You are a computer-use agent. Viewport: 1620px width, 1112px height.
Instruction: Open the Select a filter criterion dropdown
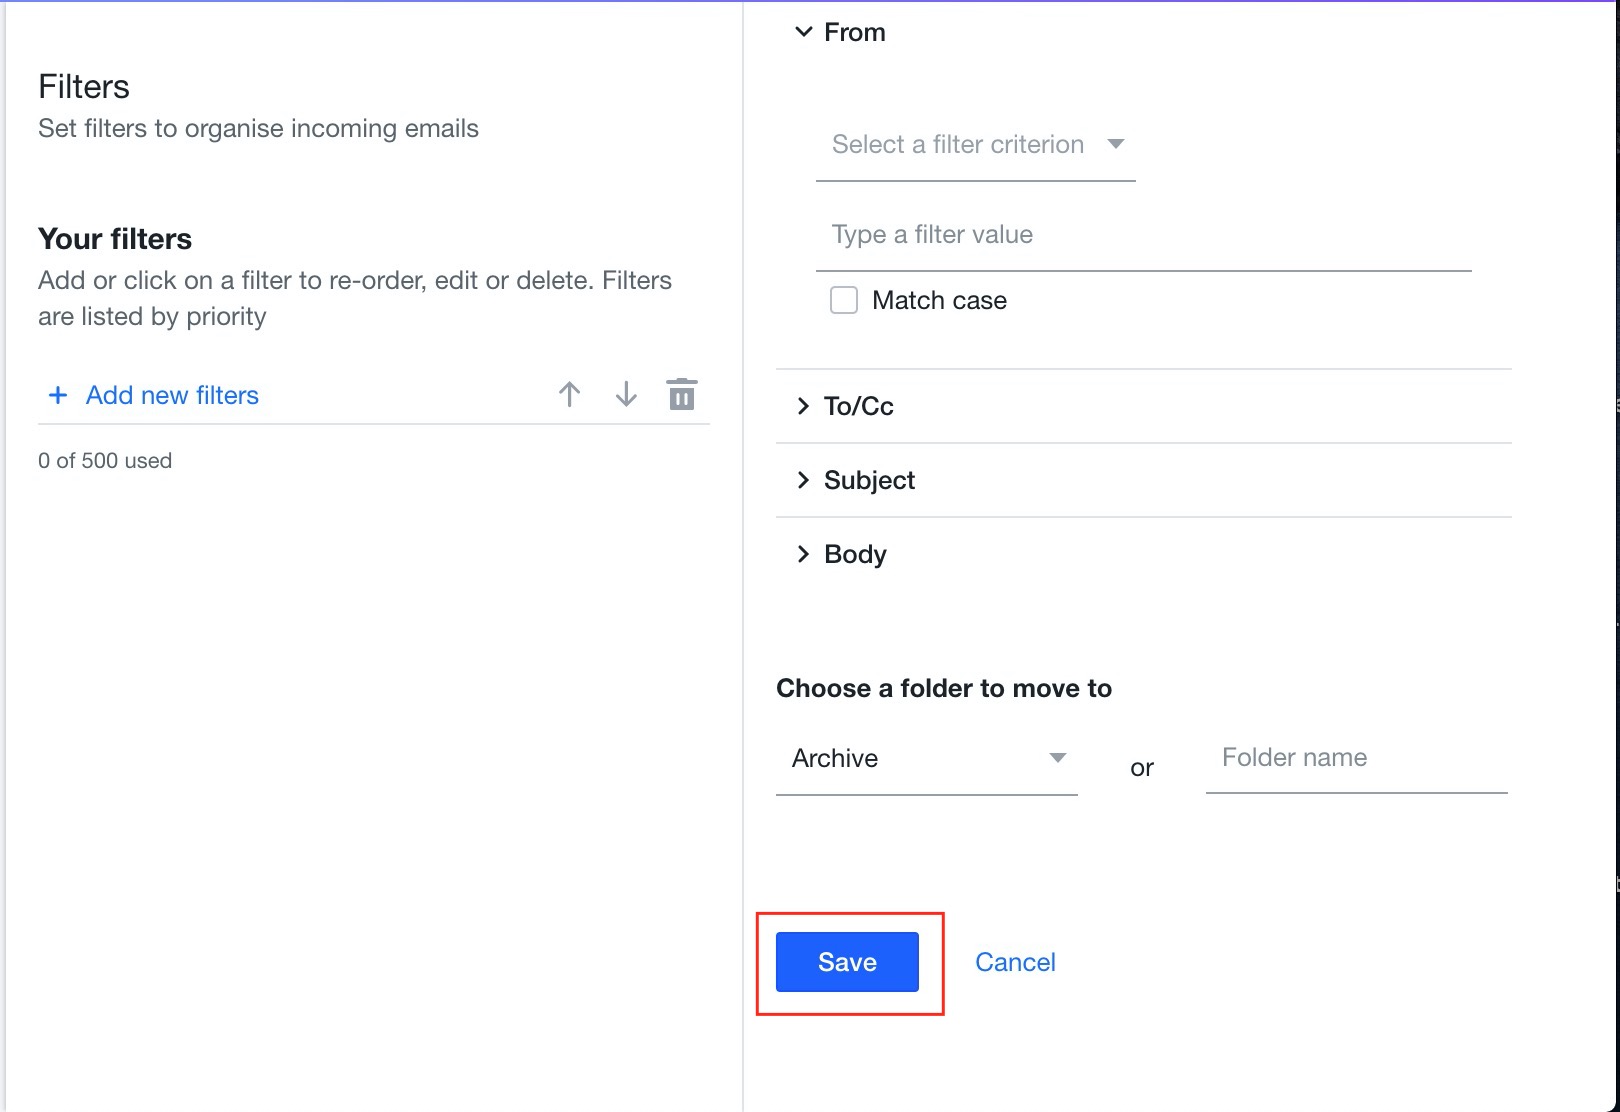[976, 145]
